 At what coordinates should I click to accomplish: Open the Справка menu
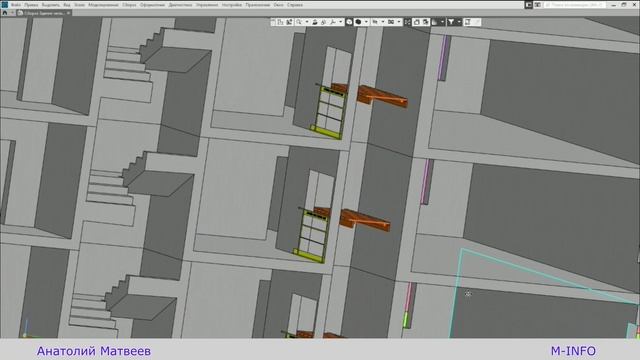[x=295, y=5]
